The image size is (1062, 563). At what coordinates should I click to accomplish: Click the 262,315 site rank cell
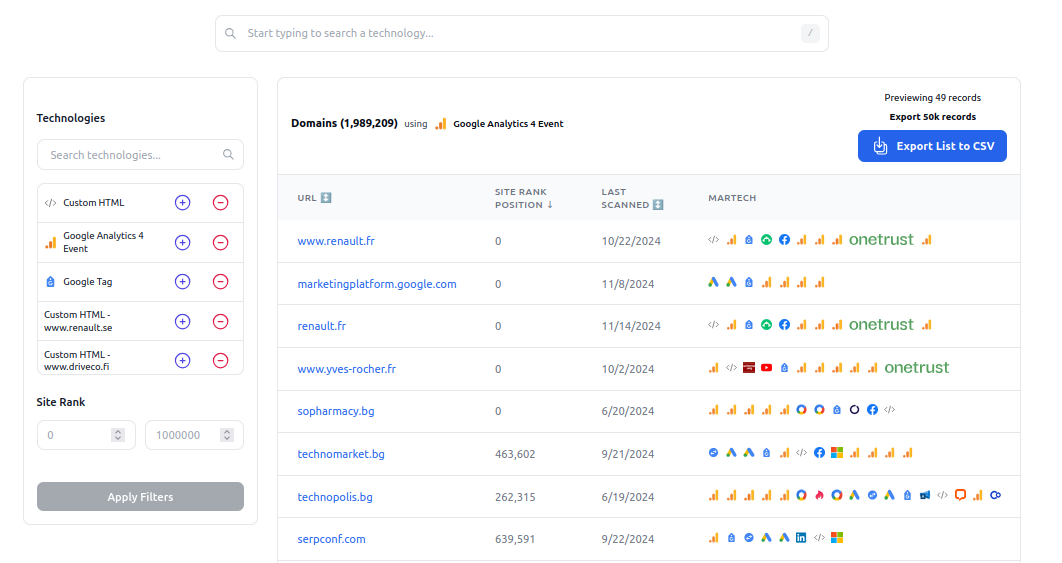[x=515, y=497]
